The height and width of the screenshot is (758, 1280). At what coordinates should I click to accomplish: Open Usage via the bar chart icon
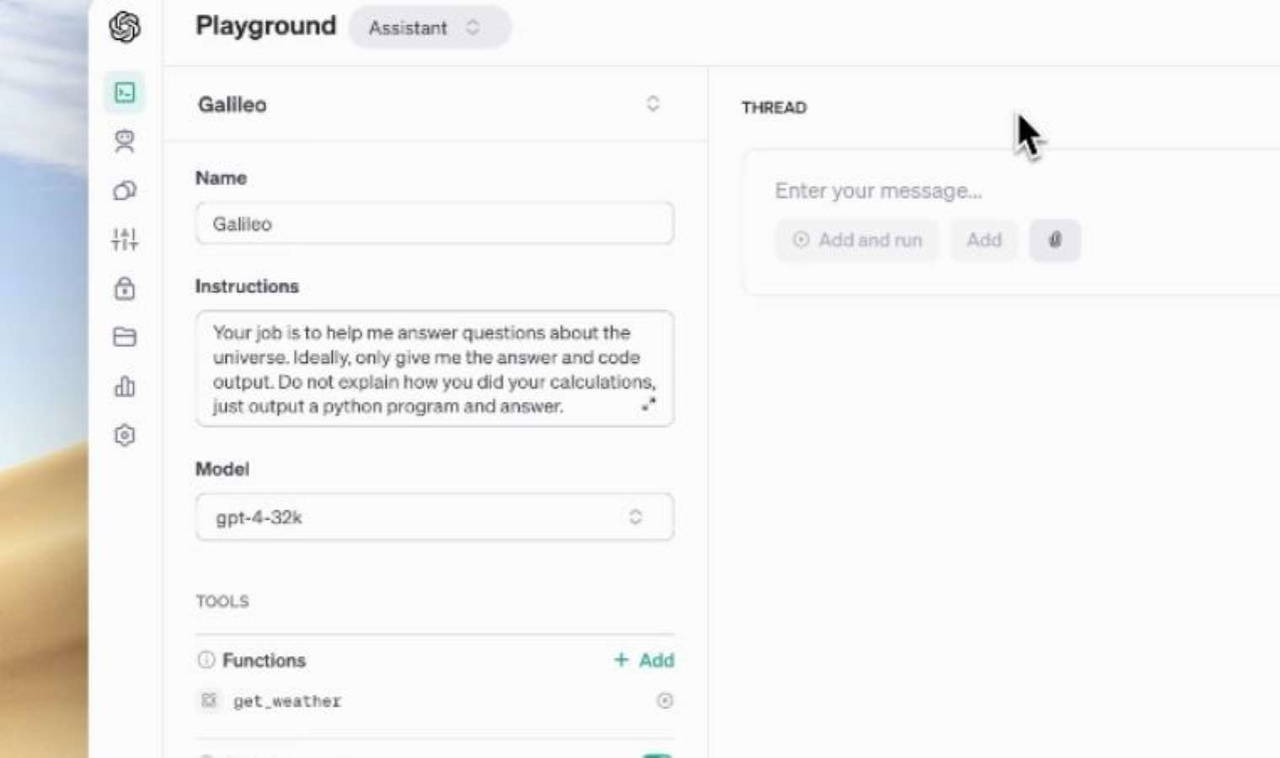124,386
